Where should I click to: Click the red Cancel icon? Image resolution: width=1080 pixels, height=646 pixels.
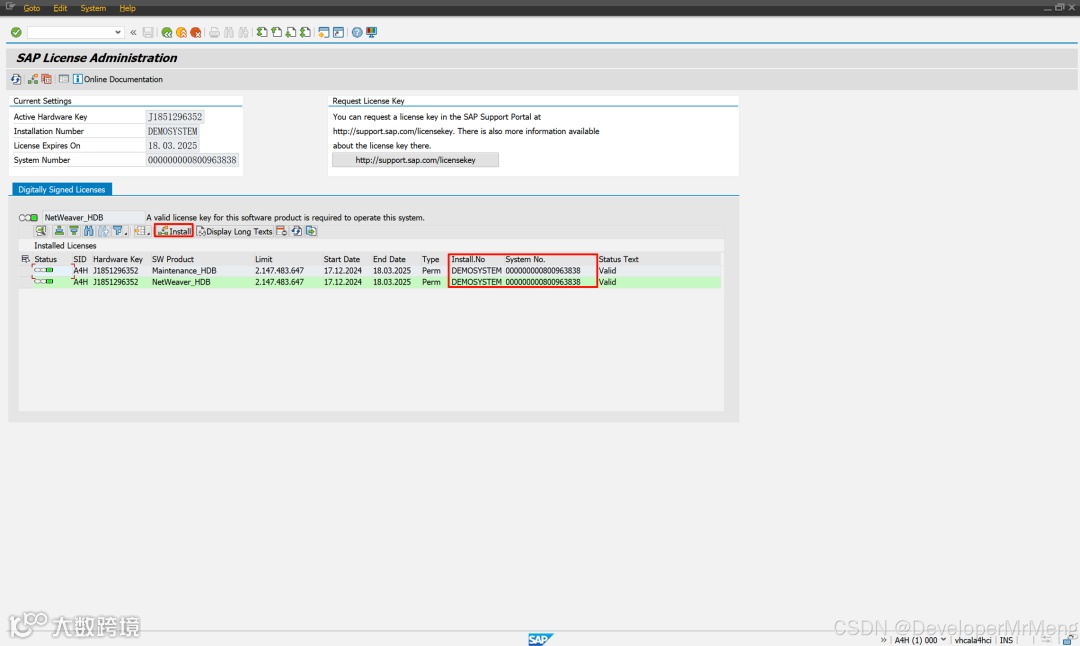(196, 32)
